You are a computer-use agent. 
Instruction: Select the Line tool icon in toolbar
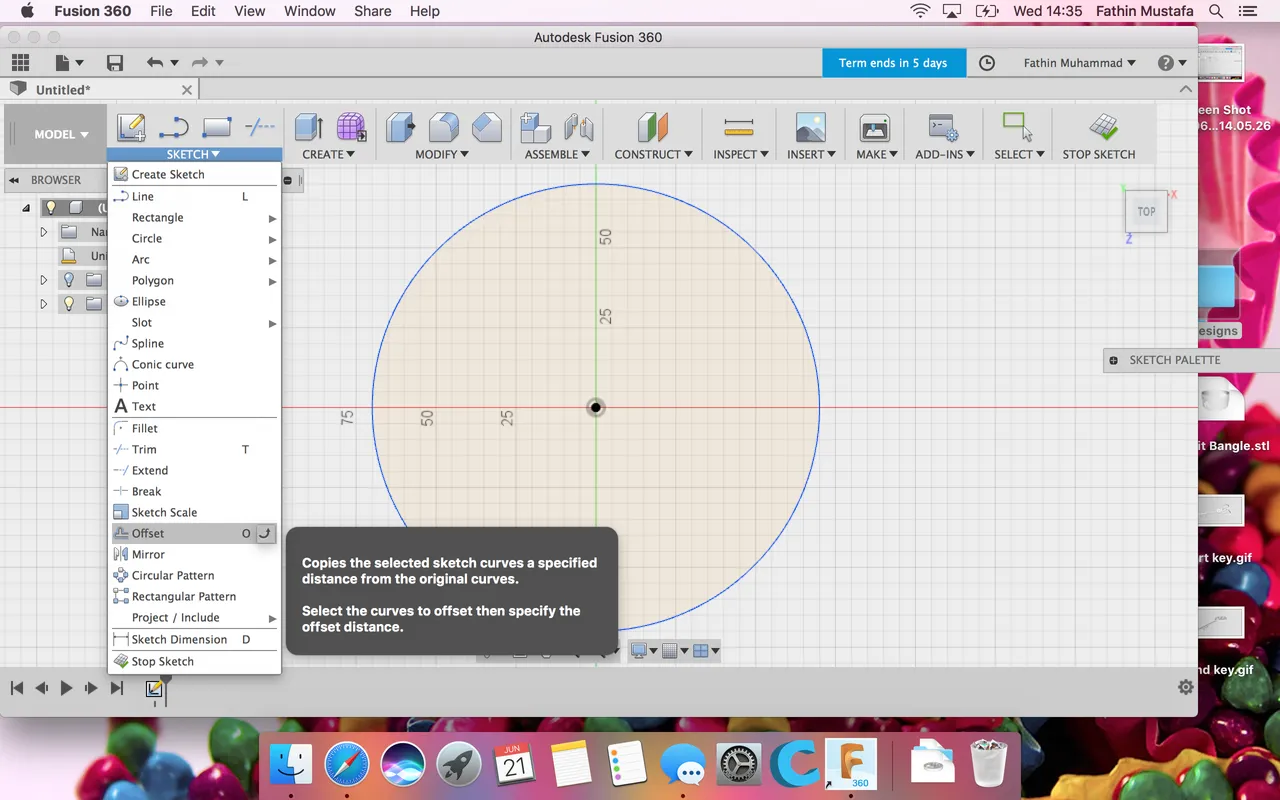174,127
